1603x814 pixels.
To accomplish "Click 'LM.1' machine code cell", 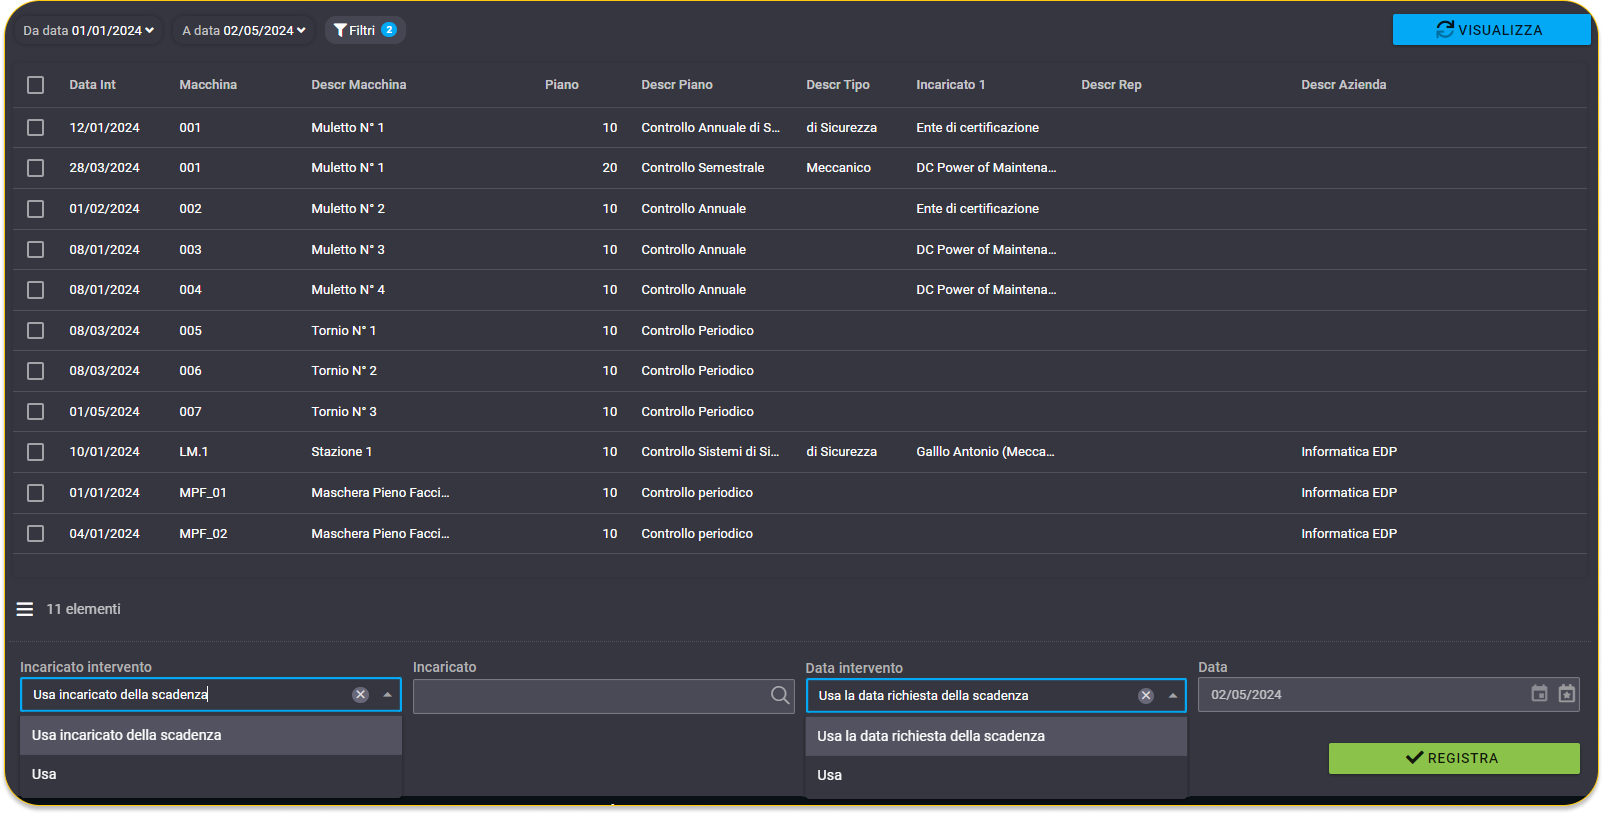I will [194, 452].
